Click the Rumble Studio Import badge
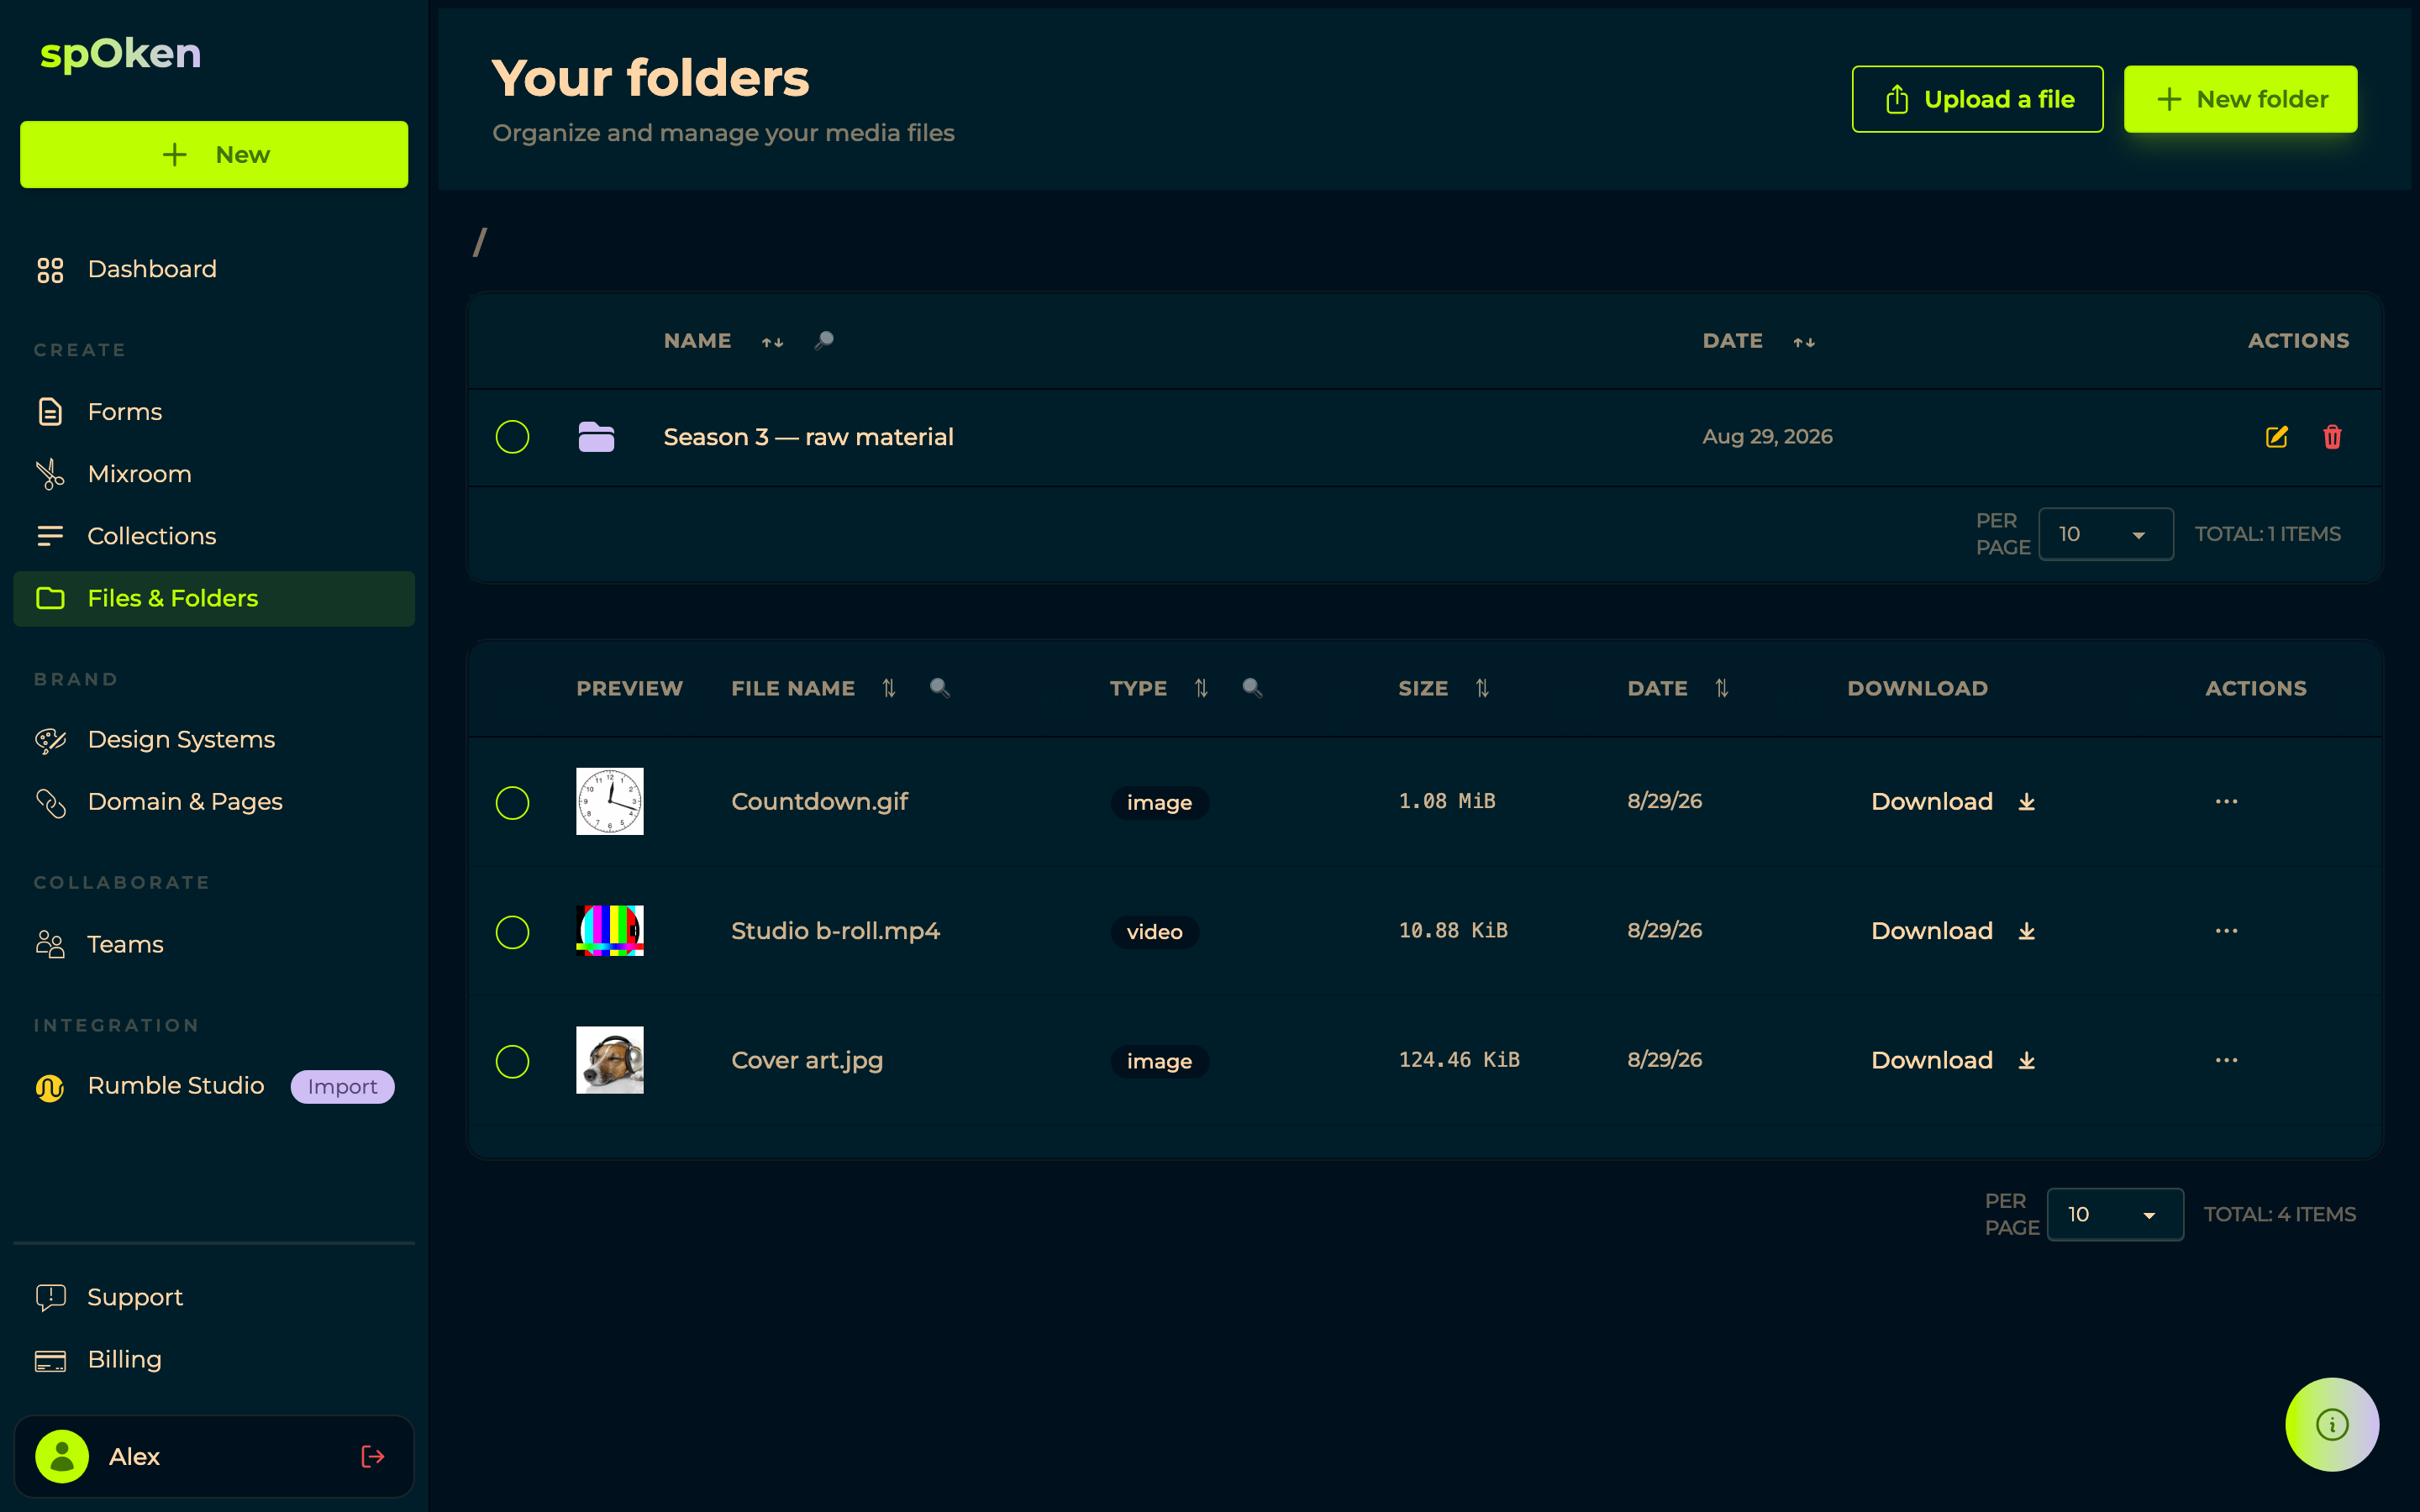2420x1512 pixels. pos(342,1086)
